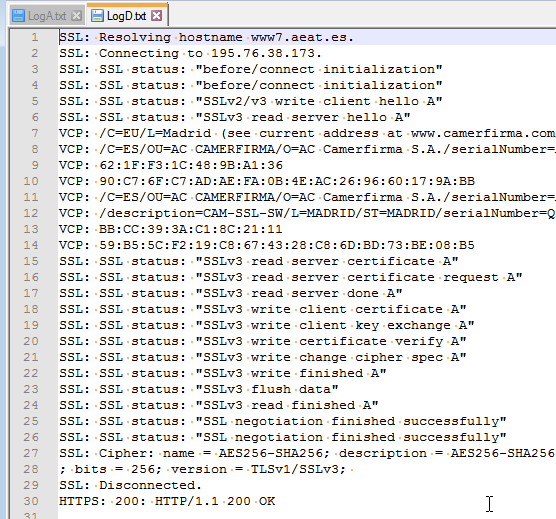
Task: Click on the IP address 195.76.38.173
Action: (266, 54)
